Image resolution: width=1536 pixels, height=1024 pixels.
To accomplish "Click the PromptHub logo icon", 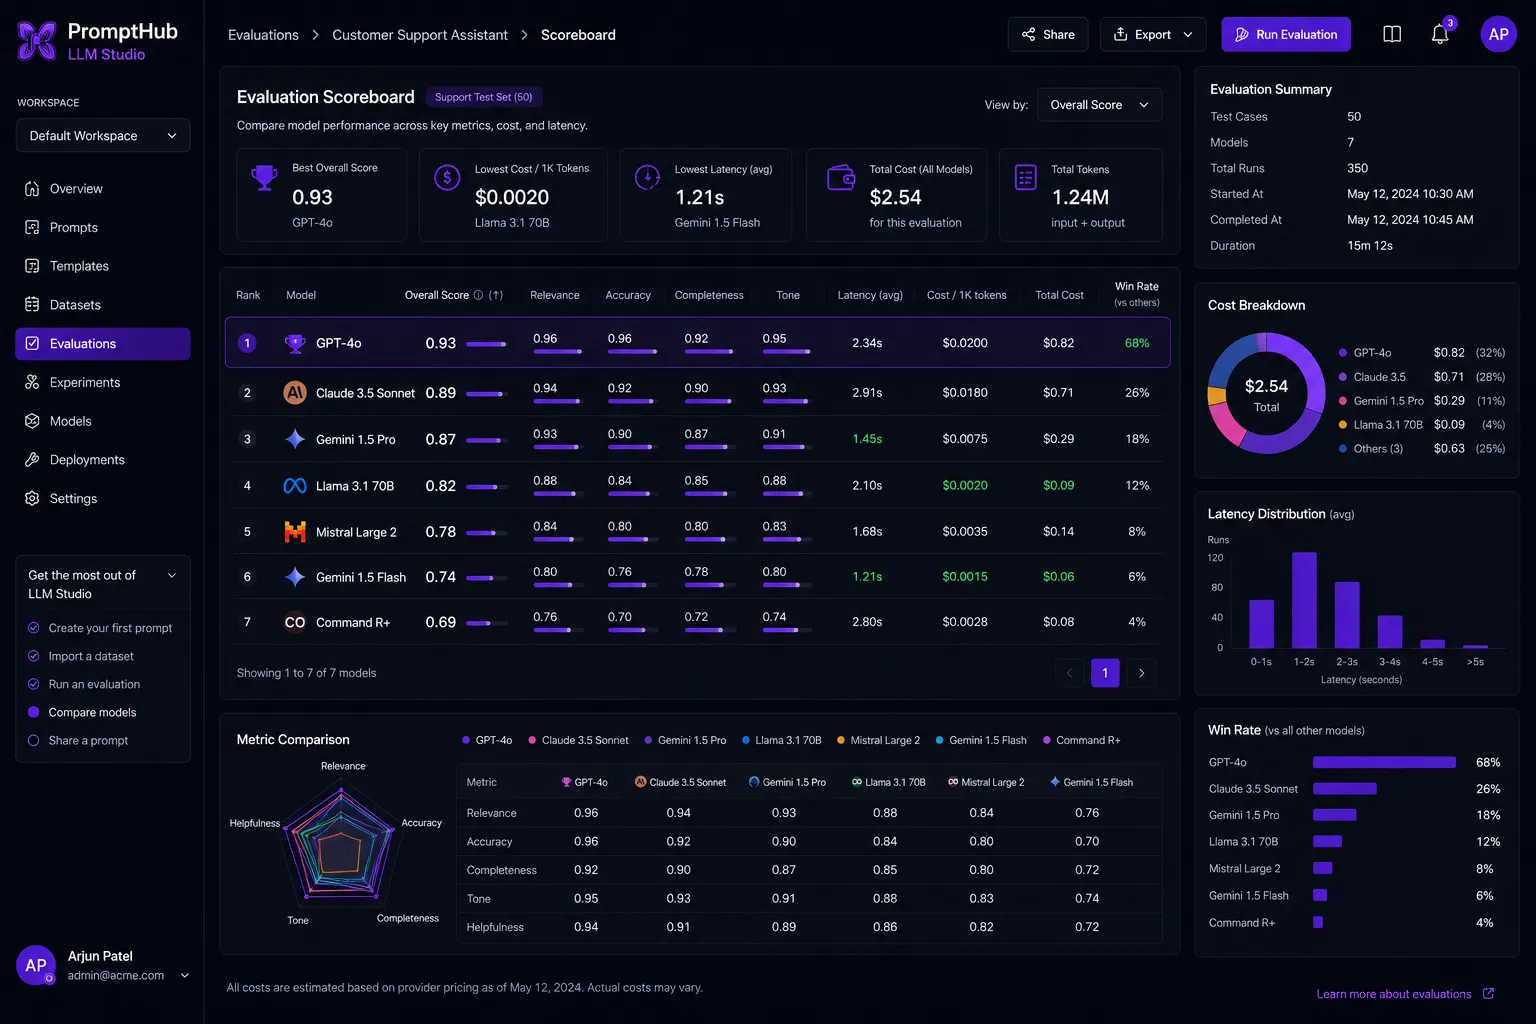I will tap(37, 41).
